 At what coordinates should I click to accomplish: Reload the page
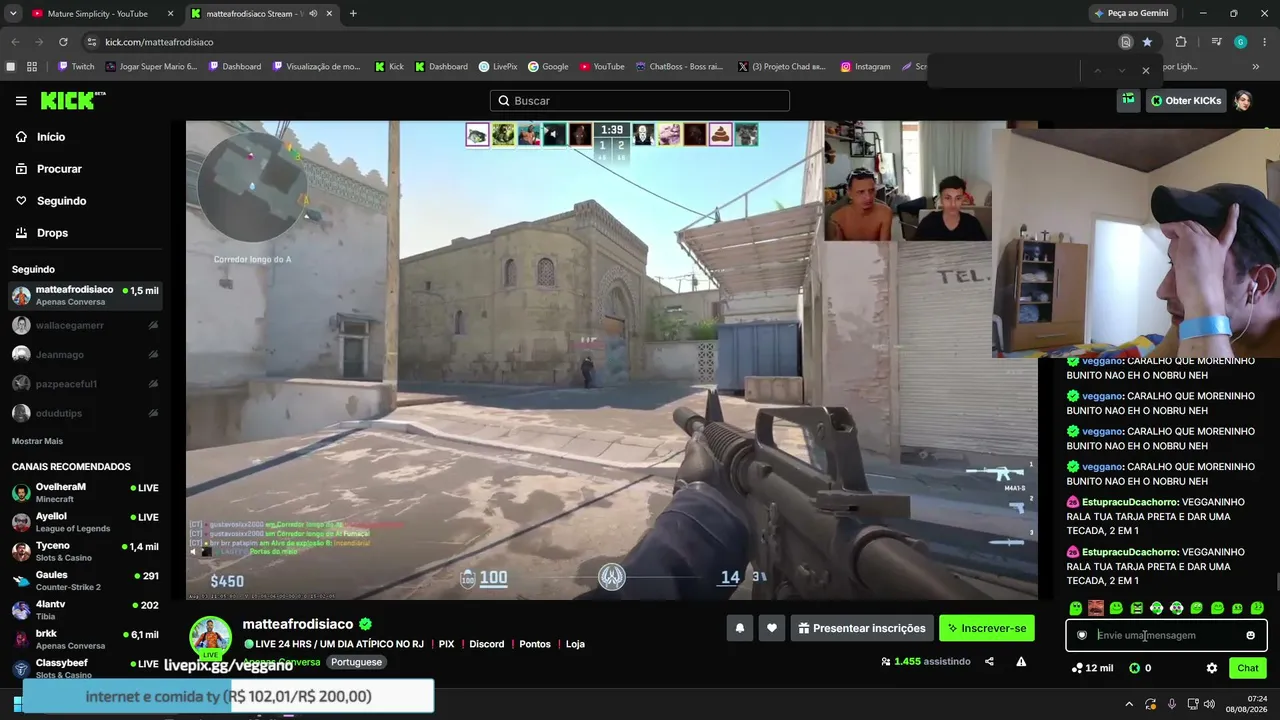click(x=63, y=42)
